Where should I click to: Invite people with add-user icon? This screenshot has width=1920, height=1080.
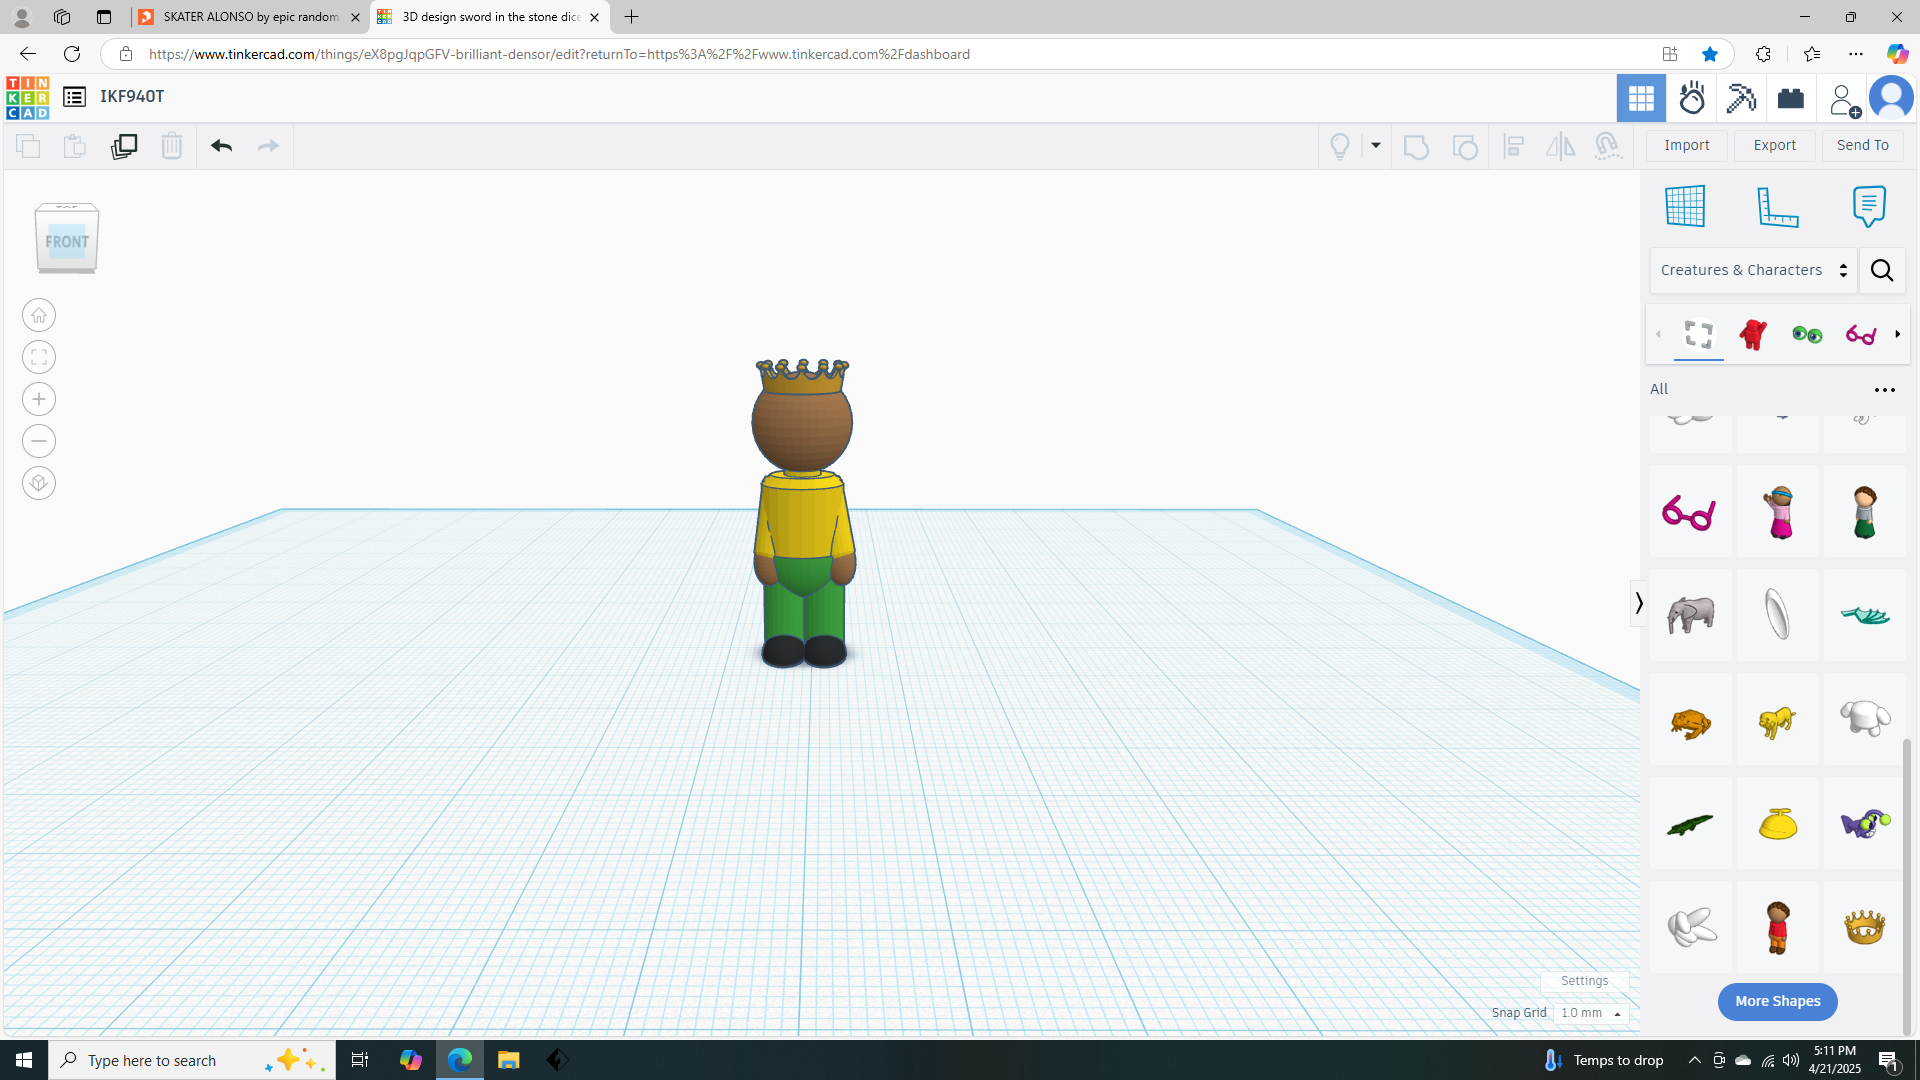coord(1843,100)
